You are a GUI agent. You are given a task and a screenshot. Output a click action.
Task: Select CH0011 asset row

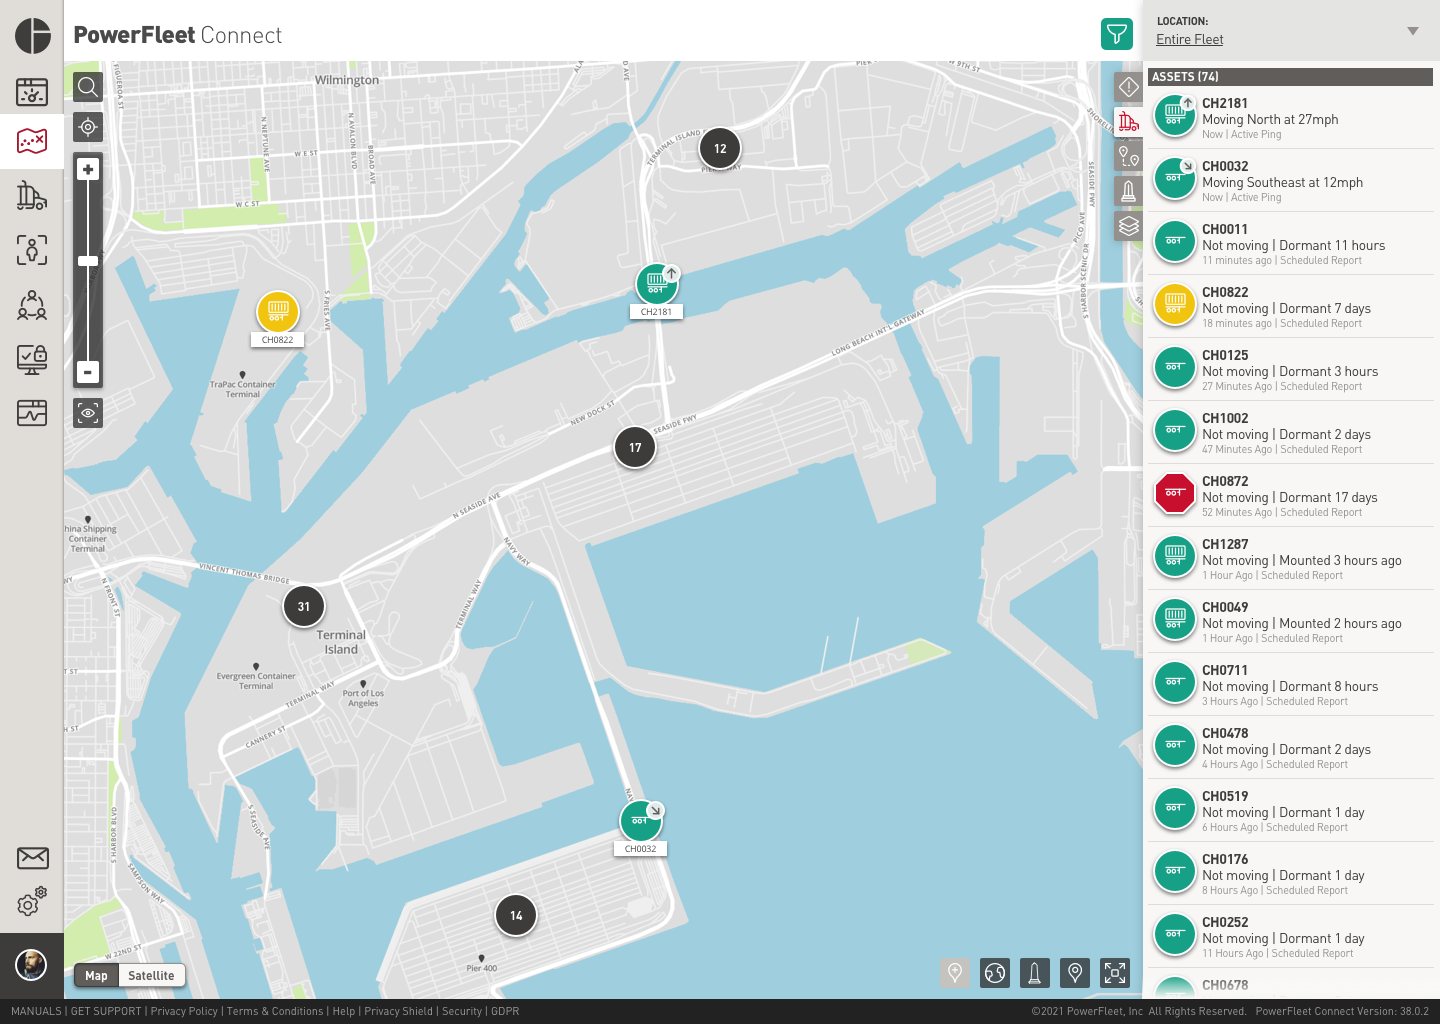coord(1290,244)
